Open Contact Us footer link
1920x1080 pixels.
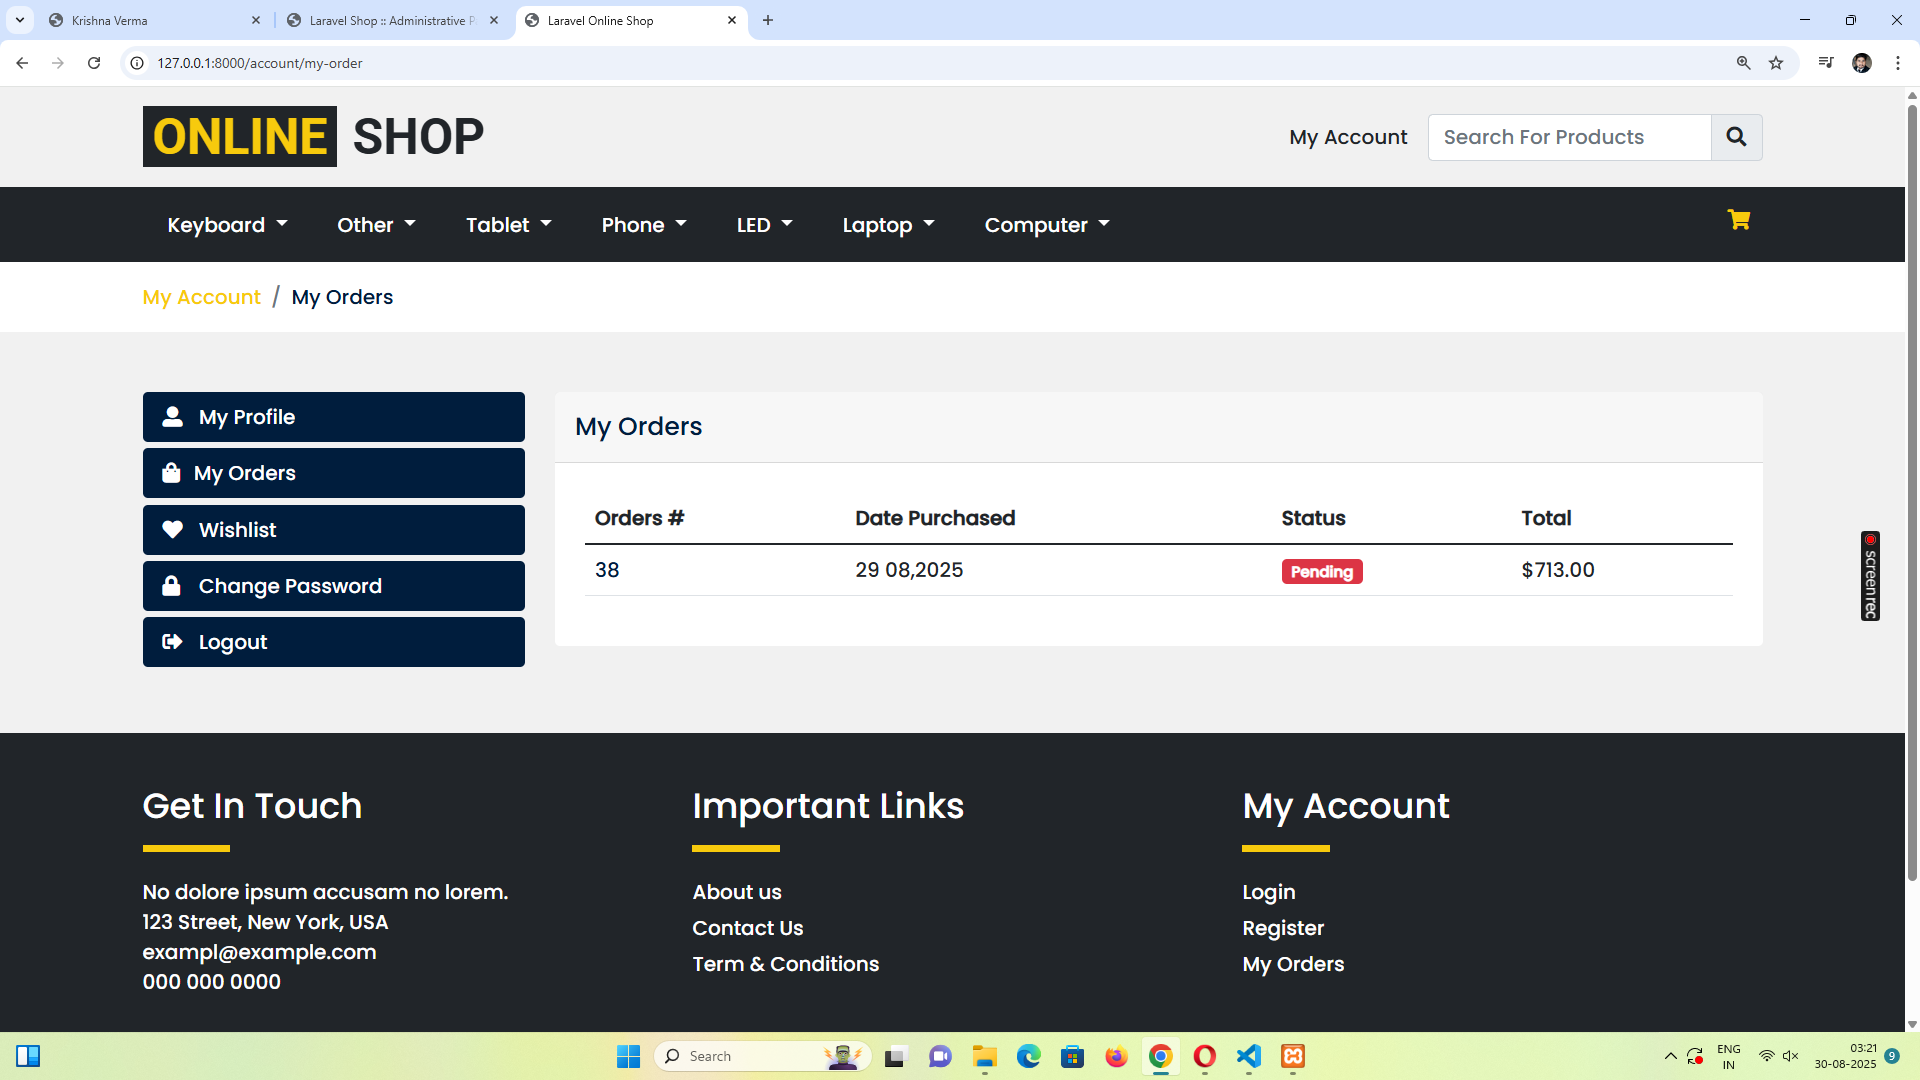748,928
